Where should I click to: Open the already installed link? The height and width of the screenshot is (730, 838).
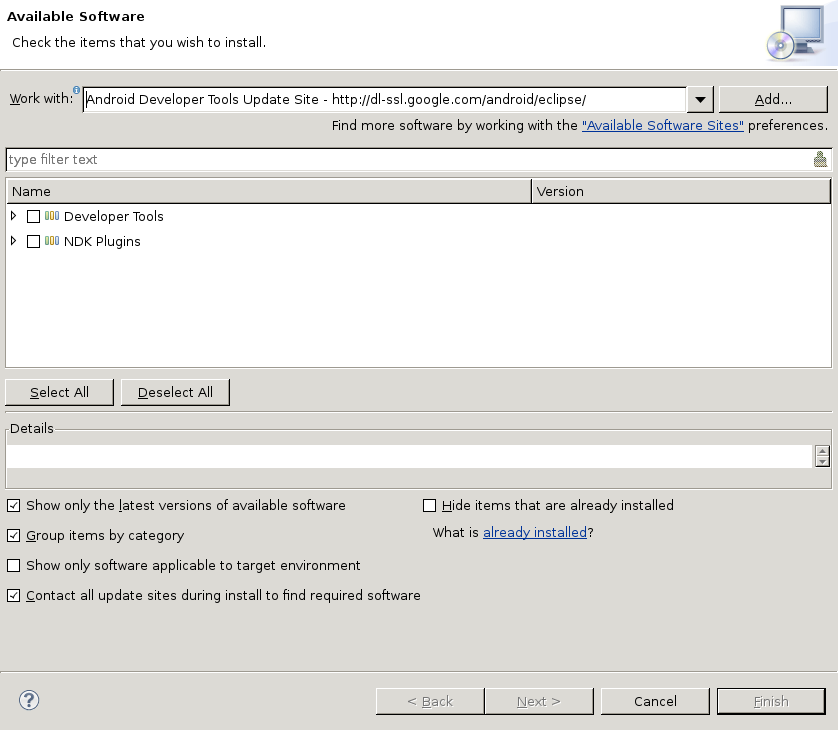pyautogui.click(x=535, y=532)
